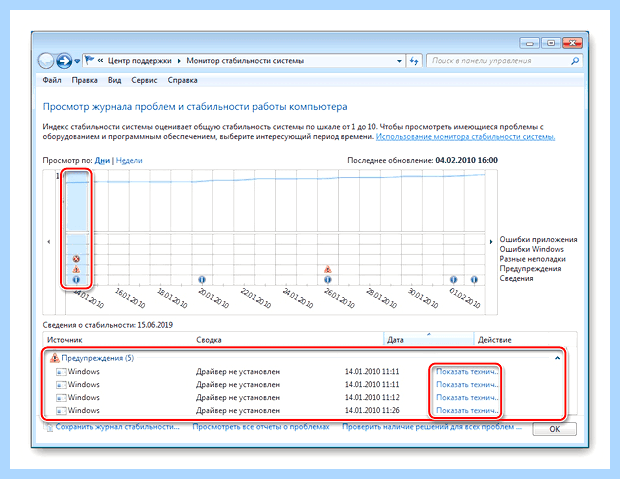Select "Центр поддержки" breadcrumb
The width and height of the screenshot is (620, 479).
click(140, 61)
